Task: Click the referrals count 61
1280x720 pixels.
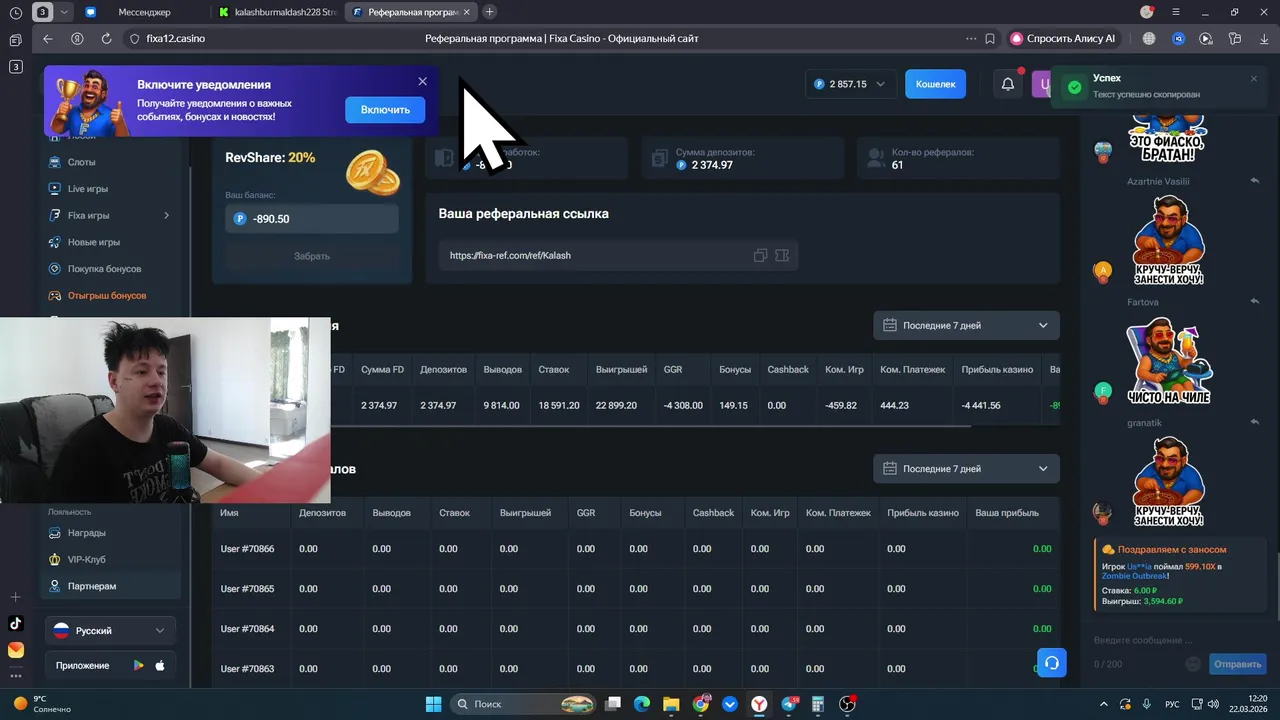Action: tap(897, 165)
